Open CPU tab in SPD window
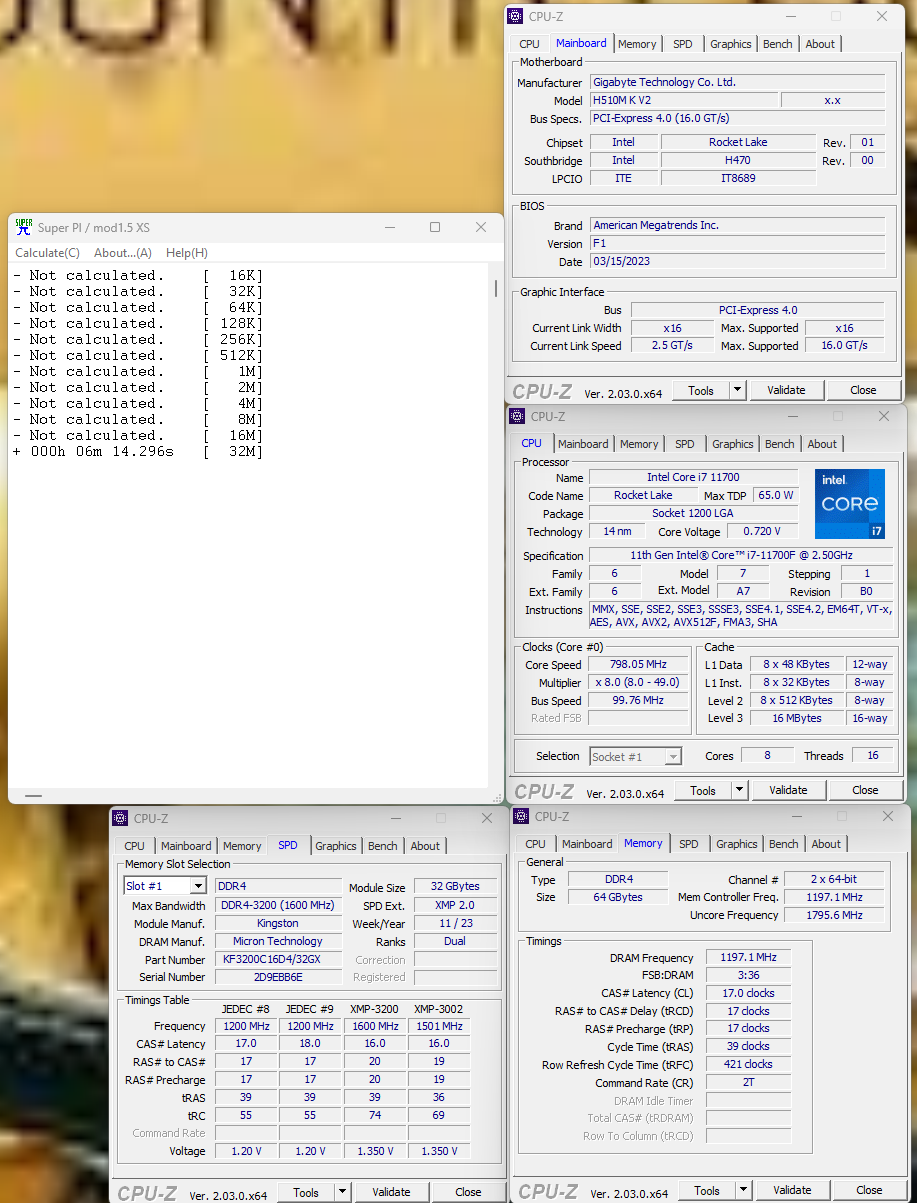Image resolution: width=917 pixels, height=1203 pixels. point(134,846)
